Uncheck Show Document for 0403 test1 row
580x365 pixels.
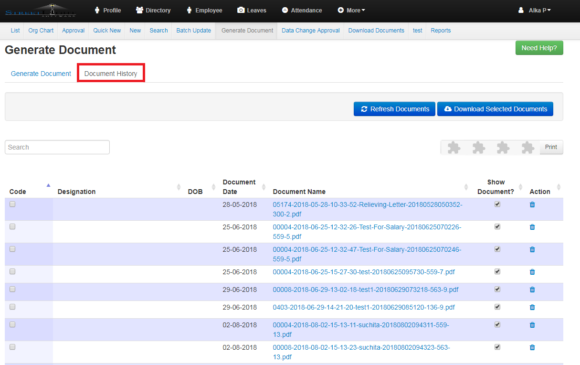pyautogui.click(x=497, y=307)
